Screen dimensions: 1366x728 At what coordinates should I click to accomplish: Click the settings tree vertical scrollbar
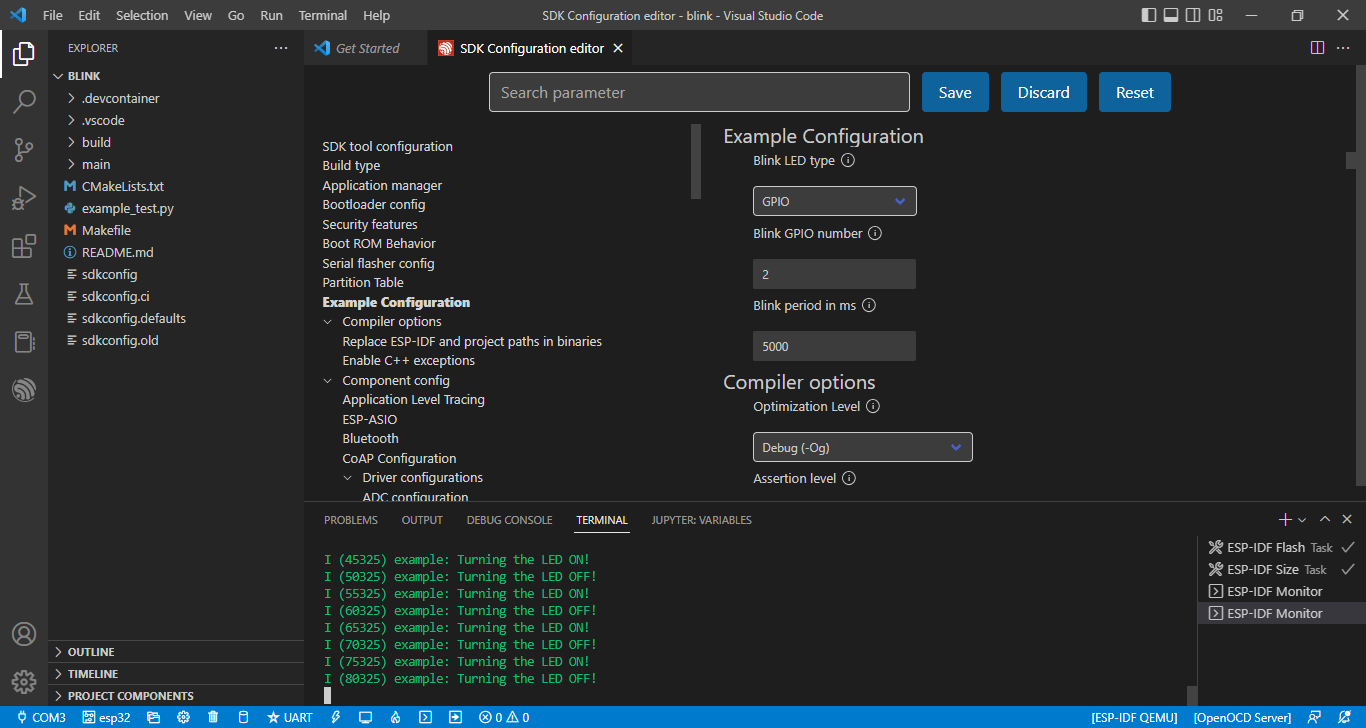(696, 162)
